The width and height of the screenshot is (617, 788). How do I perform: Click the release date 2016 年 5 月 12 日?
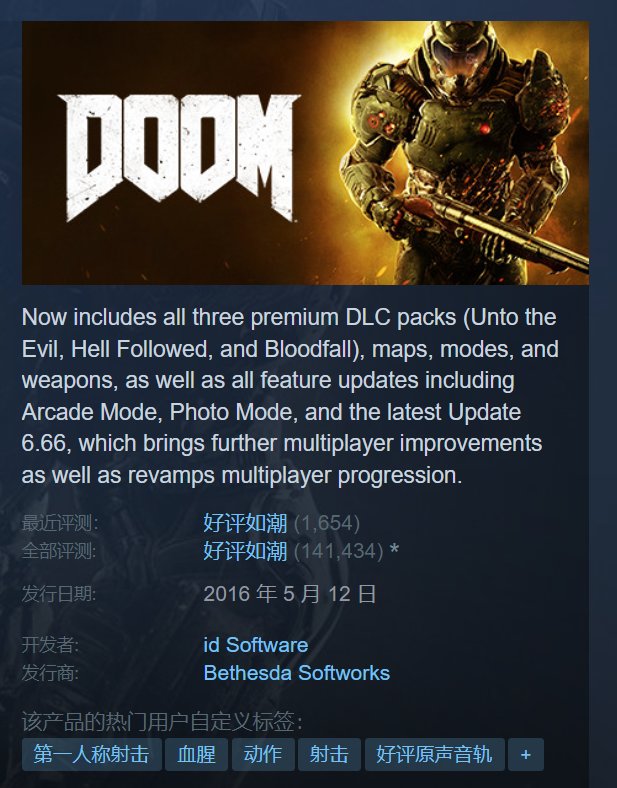(290, 594)
